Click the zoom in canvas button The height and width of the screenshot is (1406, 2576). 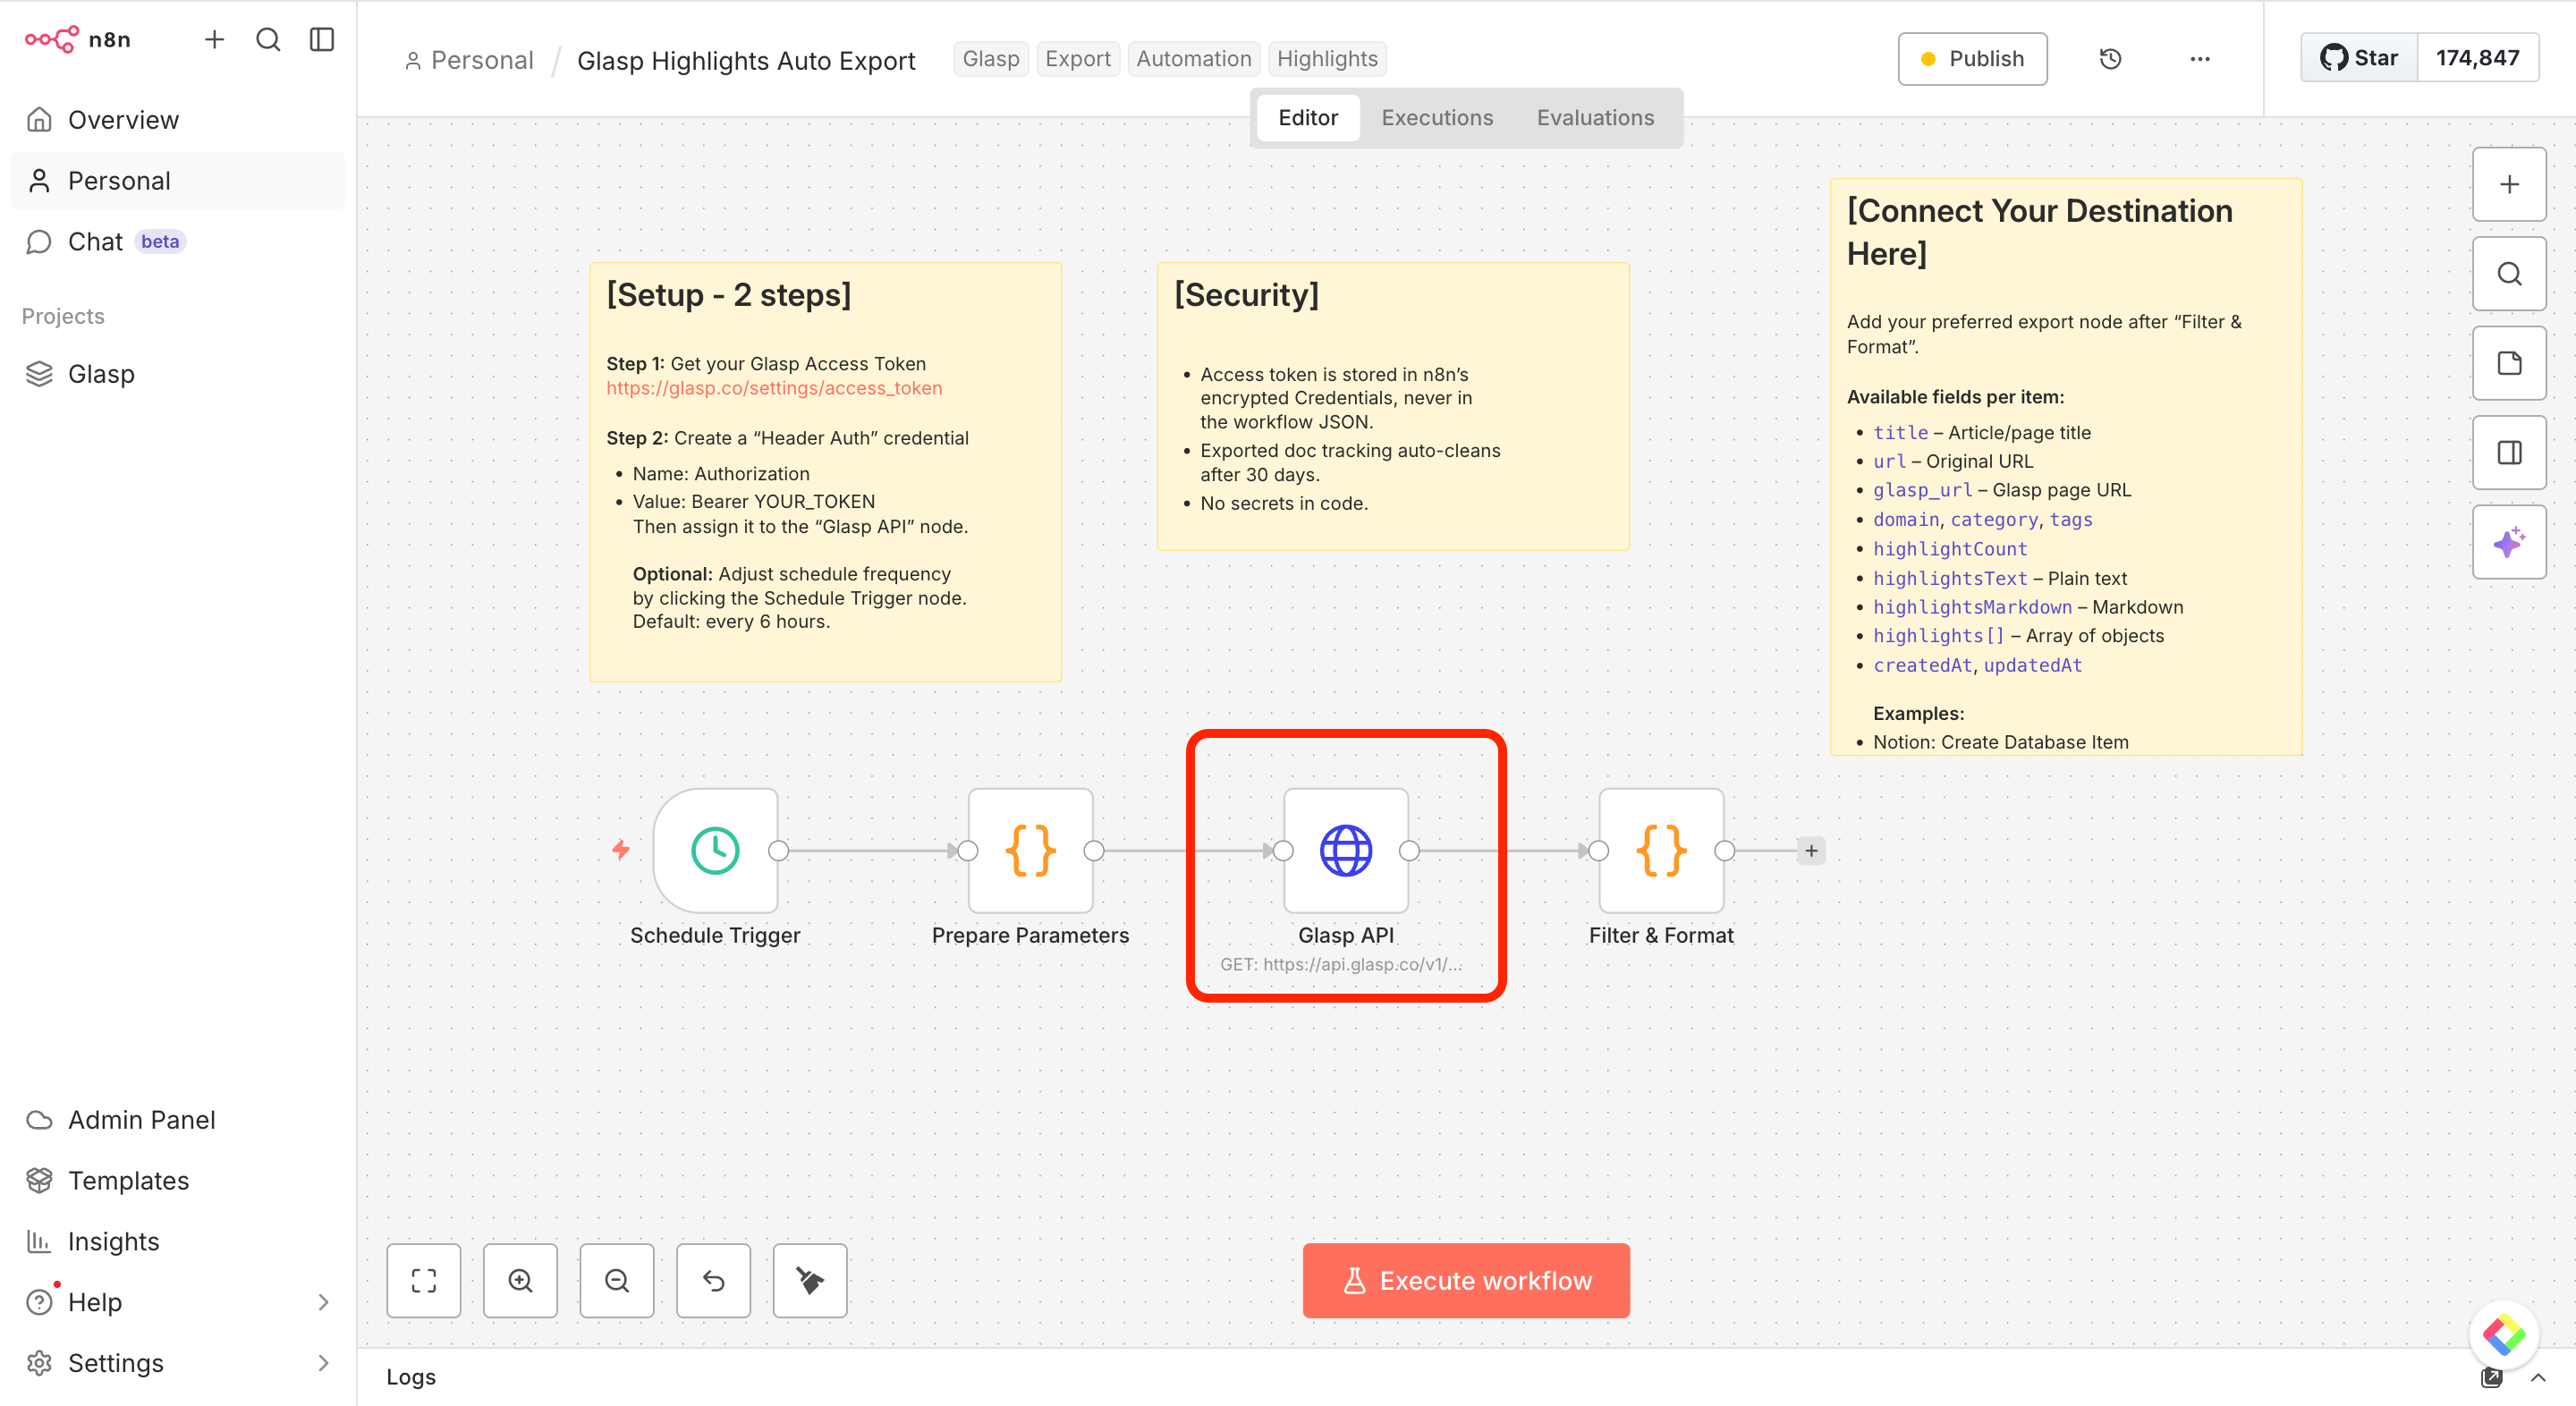[520, 1280]
